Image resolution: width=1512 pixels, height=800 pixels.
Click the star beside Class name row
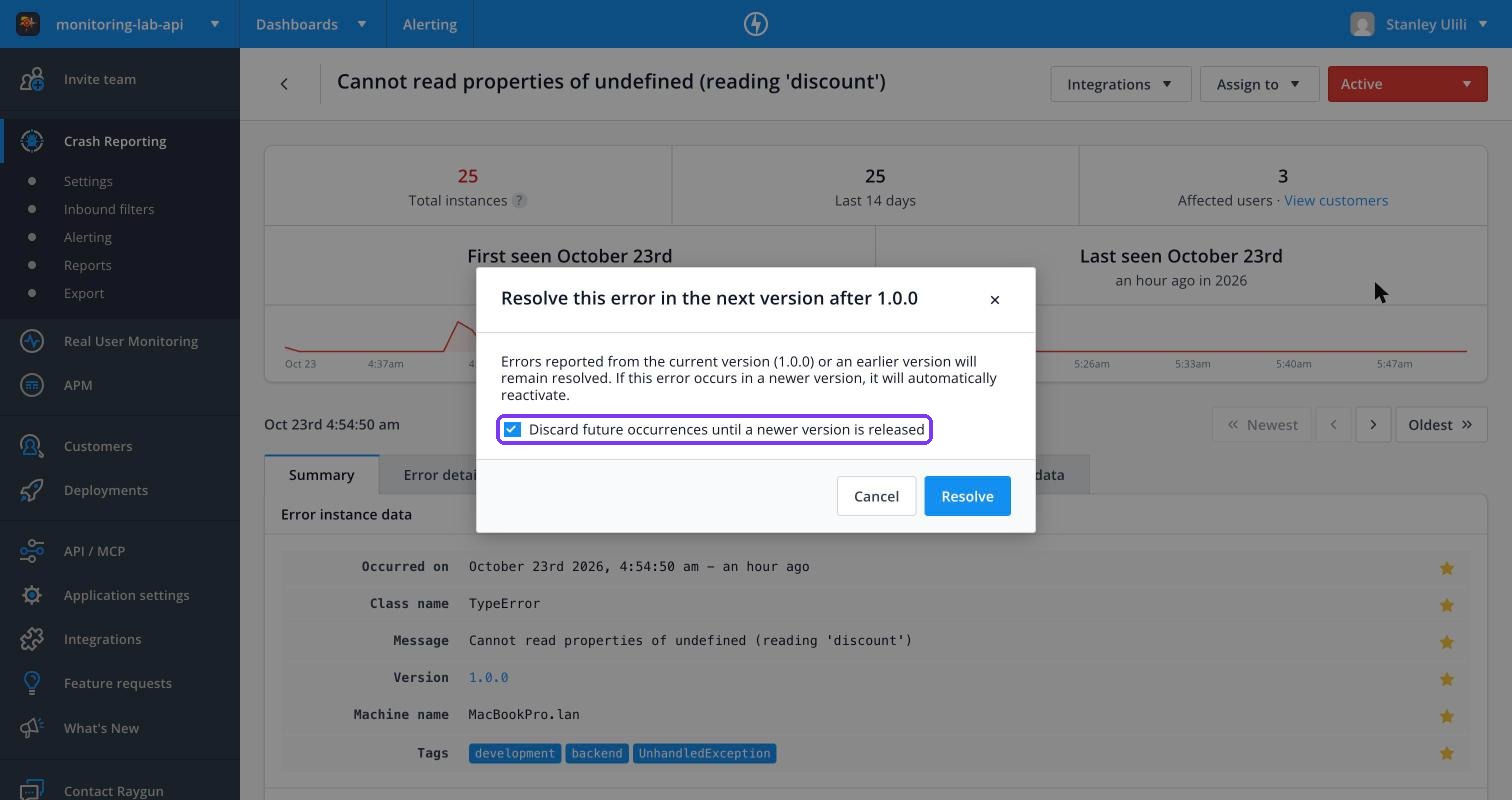(x=1446, y=605)
